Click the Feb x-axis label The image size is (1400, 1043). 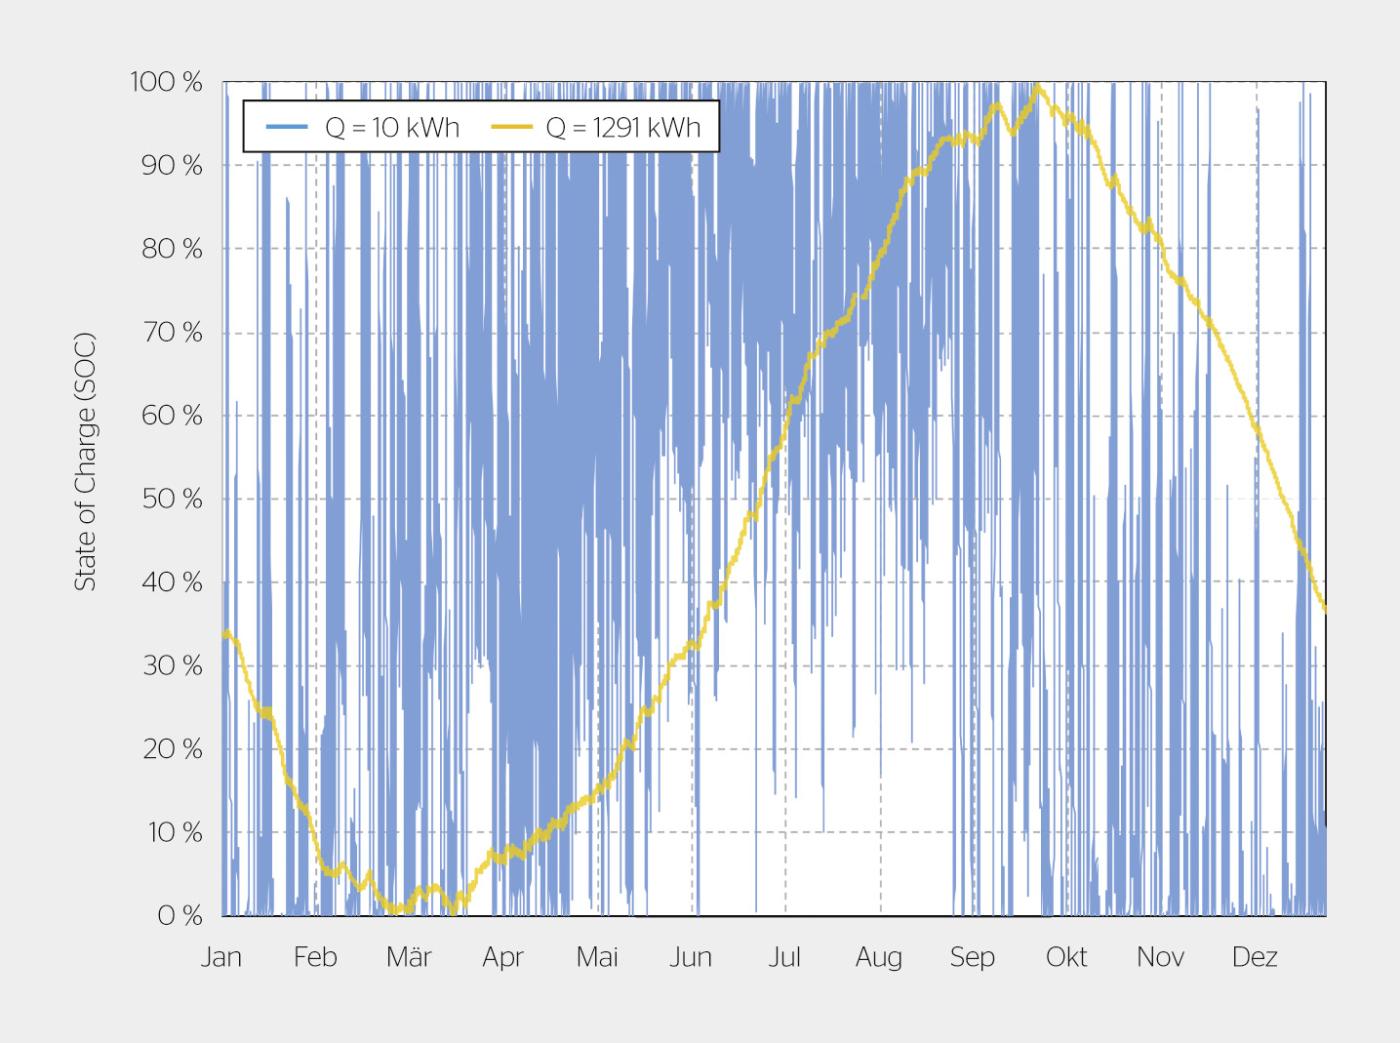315,957
